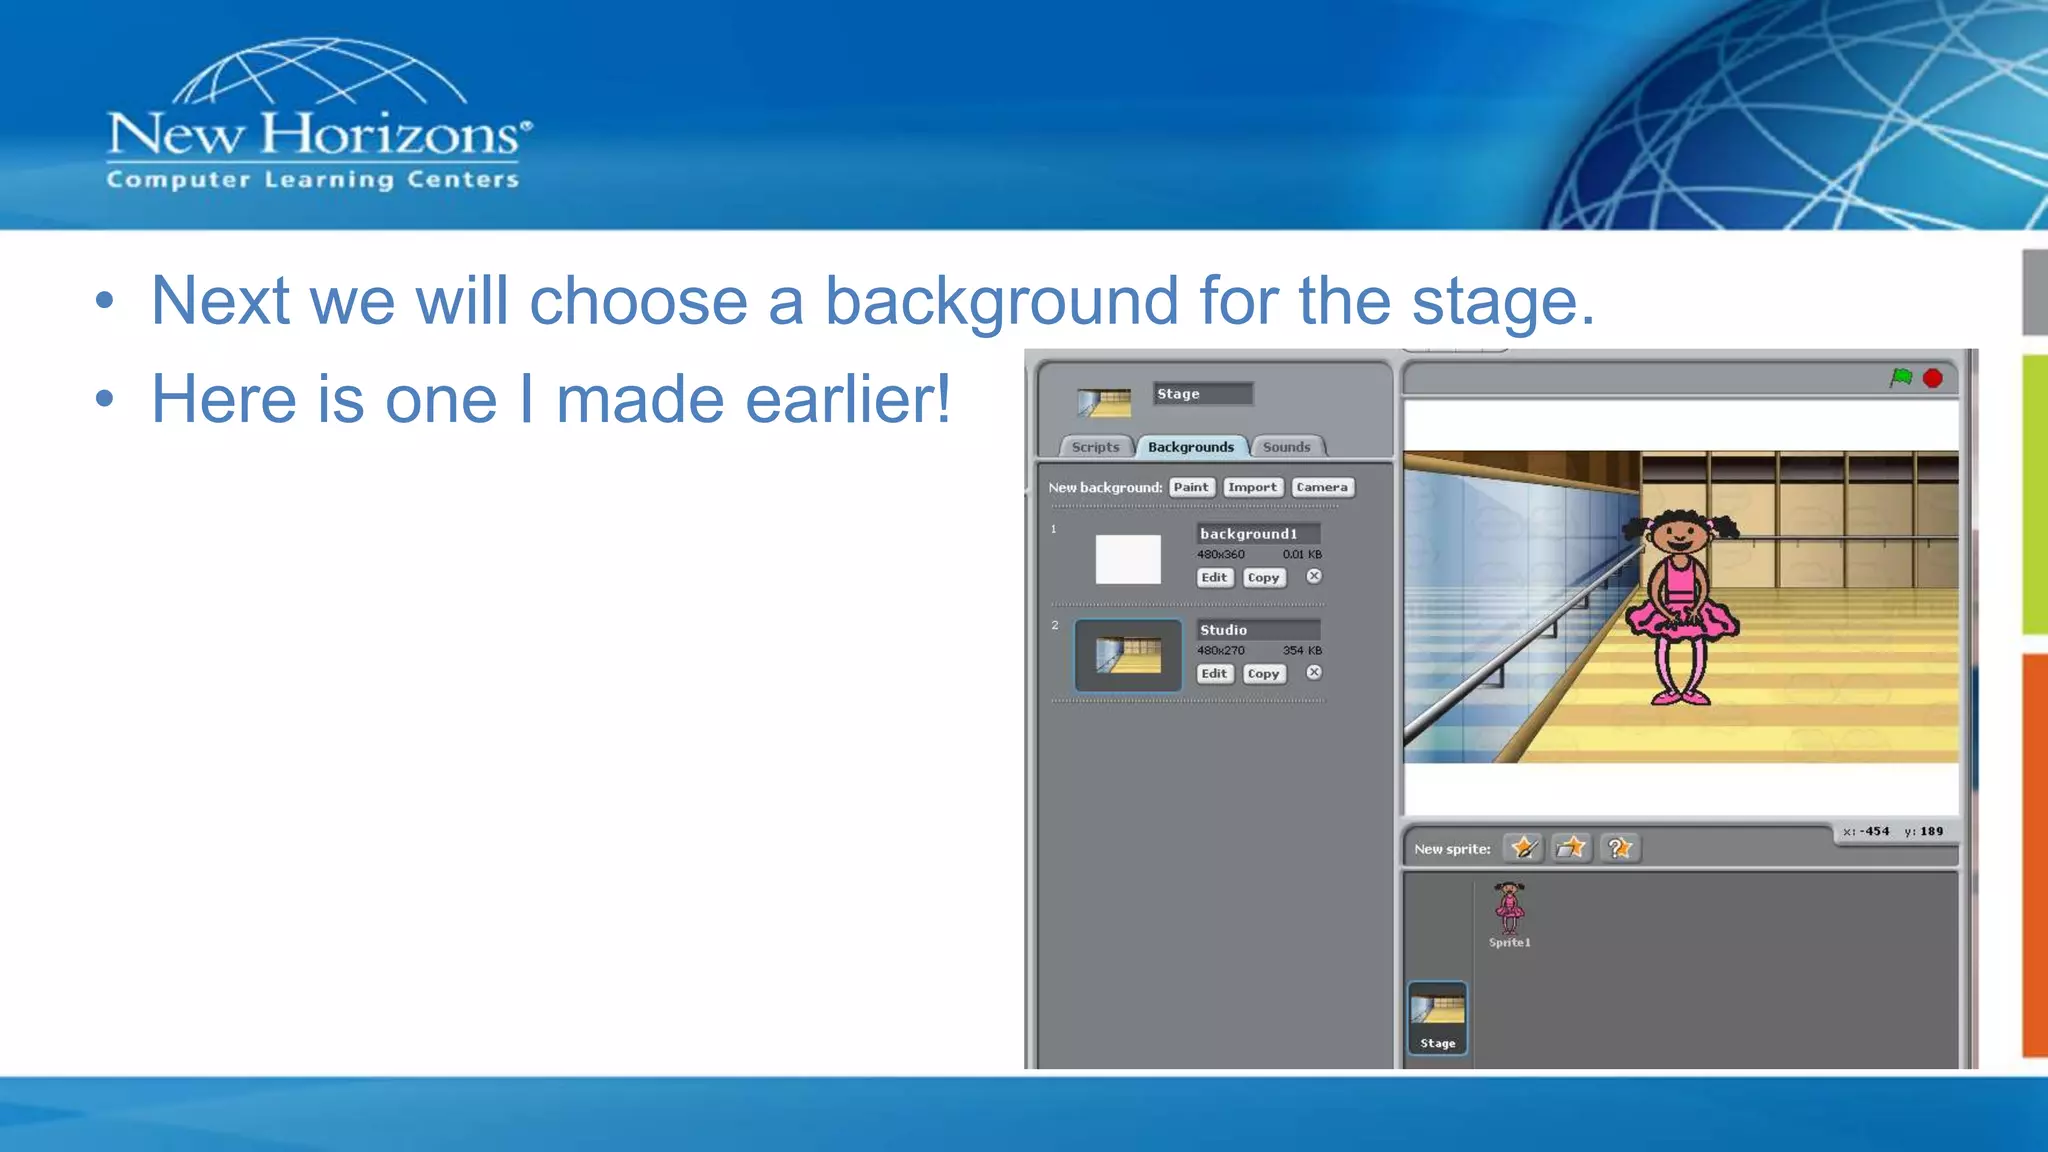This screenshot has width=2048, height=1152.
Task: Open the Sounds tab
Action: [1286, 447]
